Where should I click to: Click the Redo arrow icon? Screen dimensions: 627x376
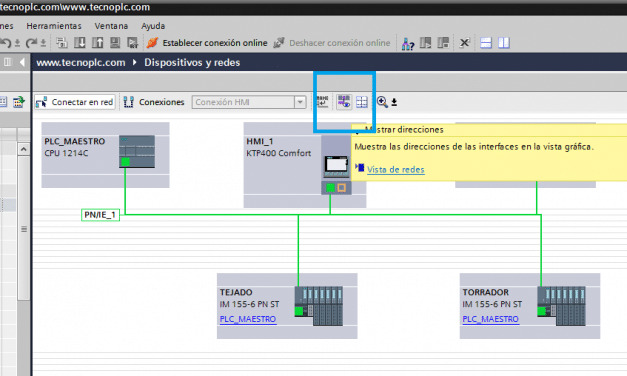pos(31,43)
